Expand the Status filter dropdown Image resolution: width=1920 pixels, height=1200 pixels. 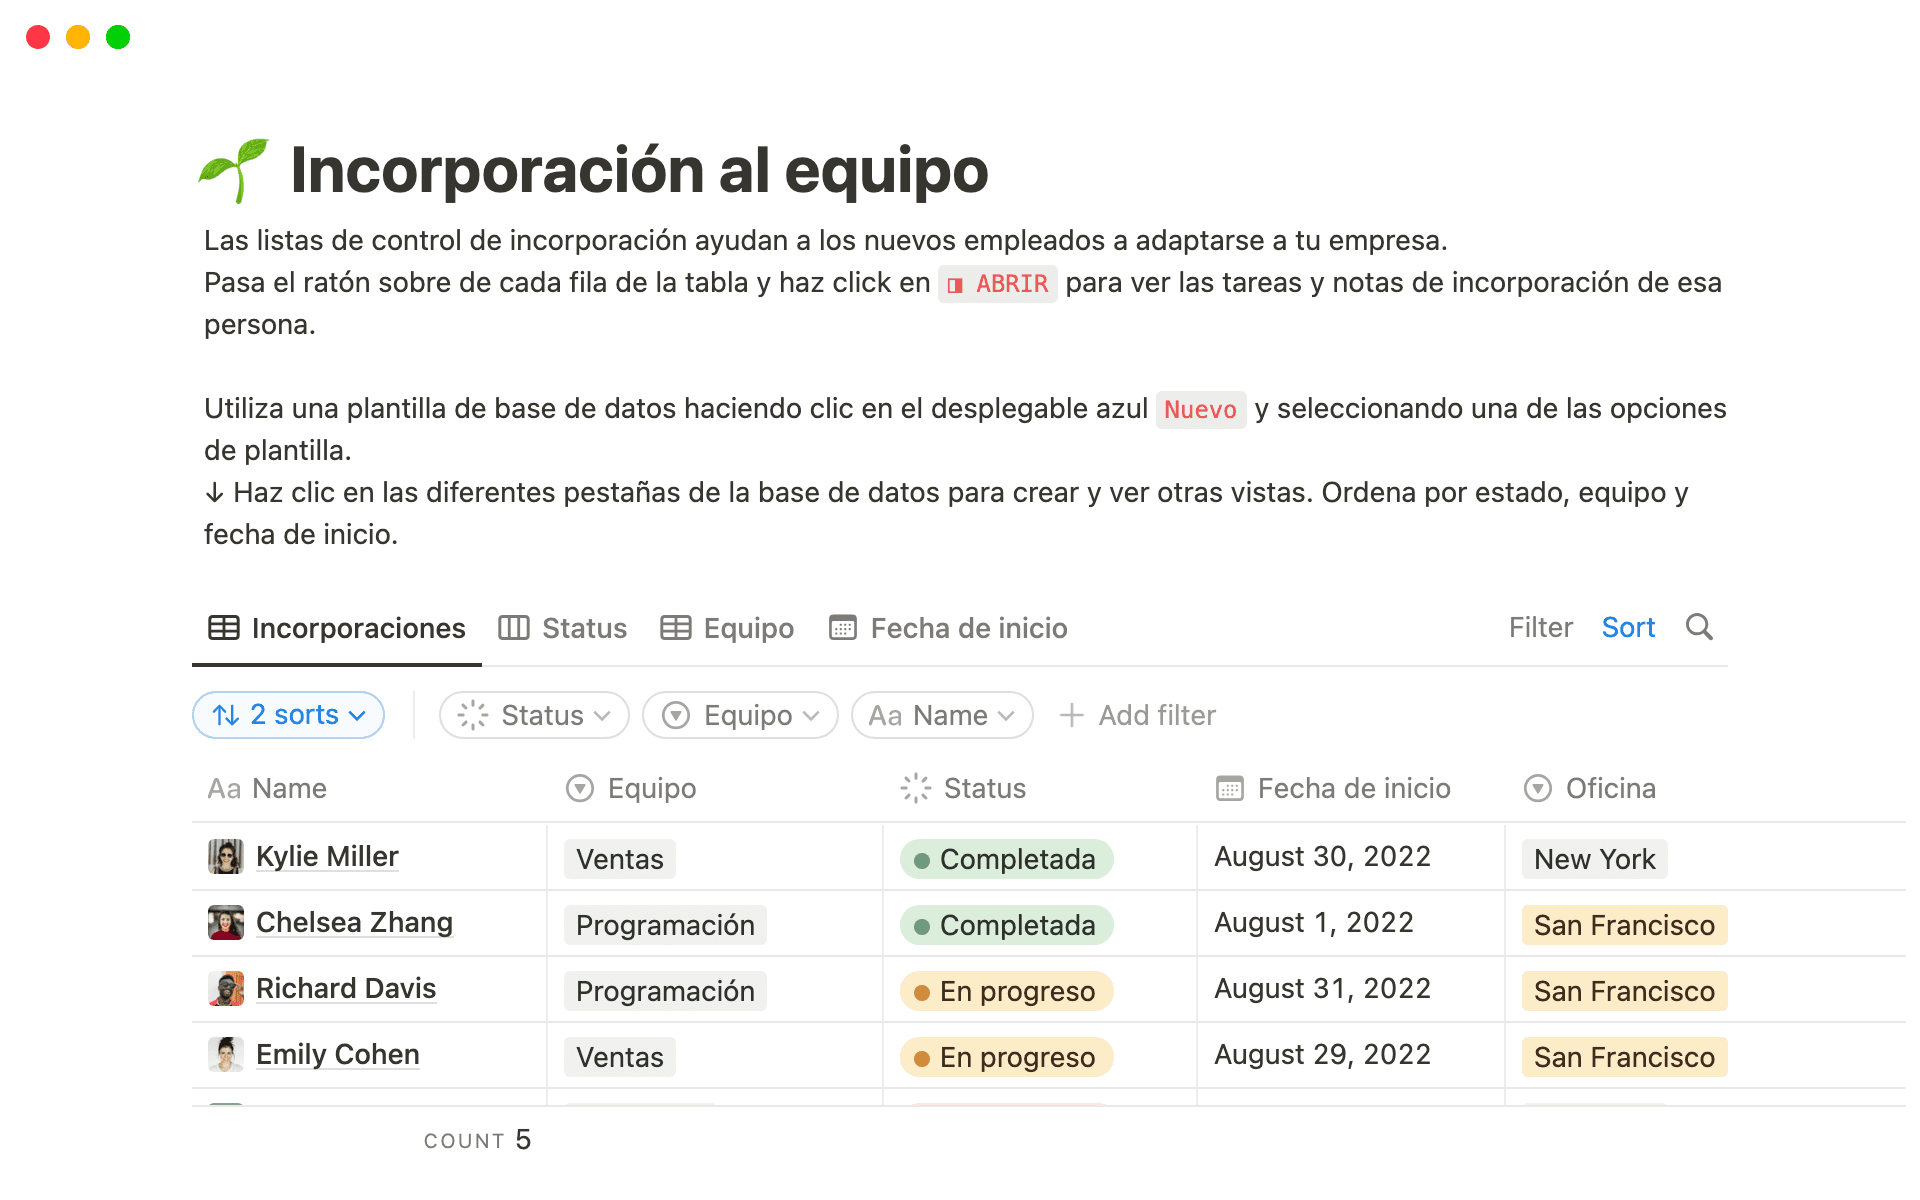point(534,715)
